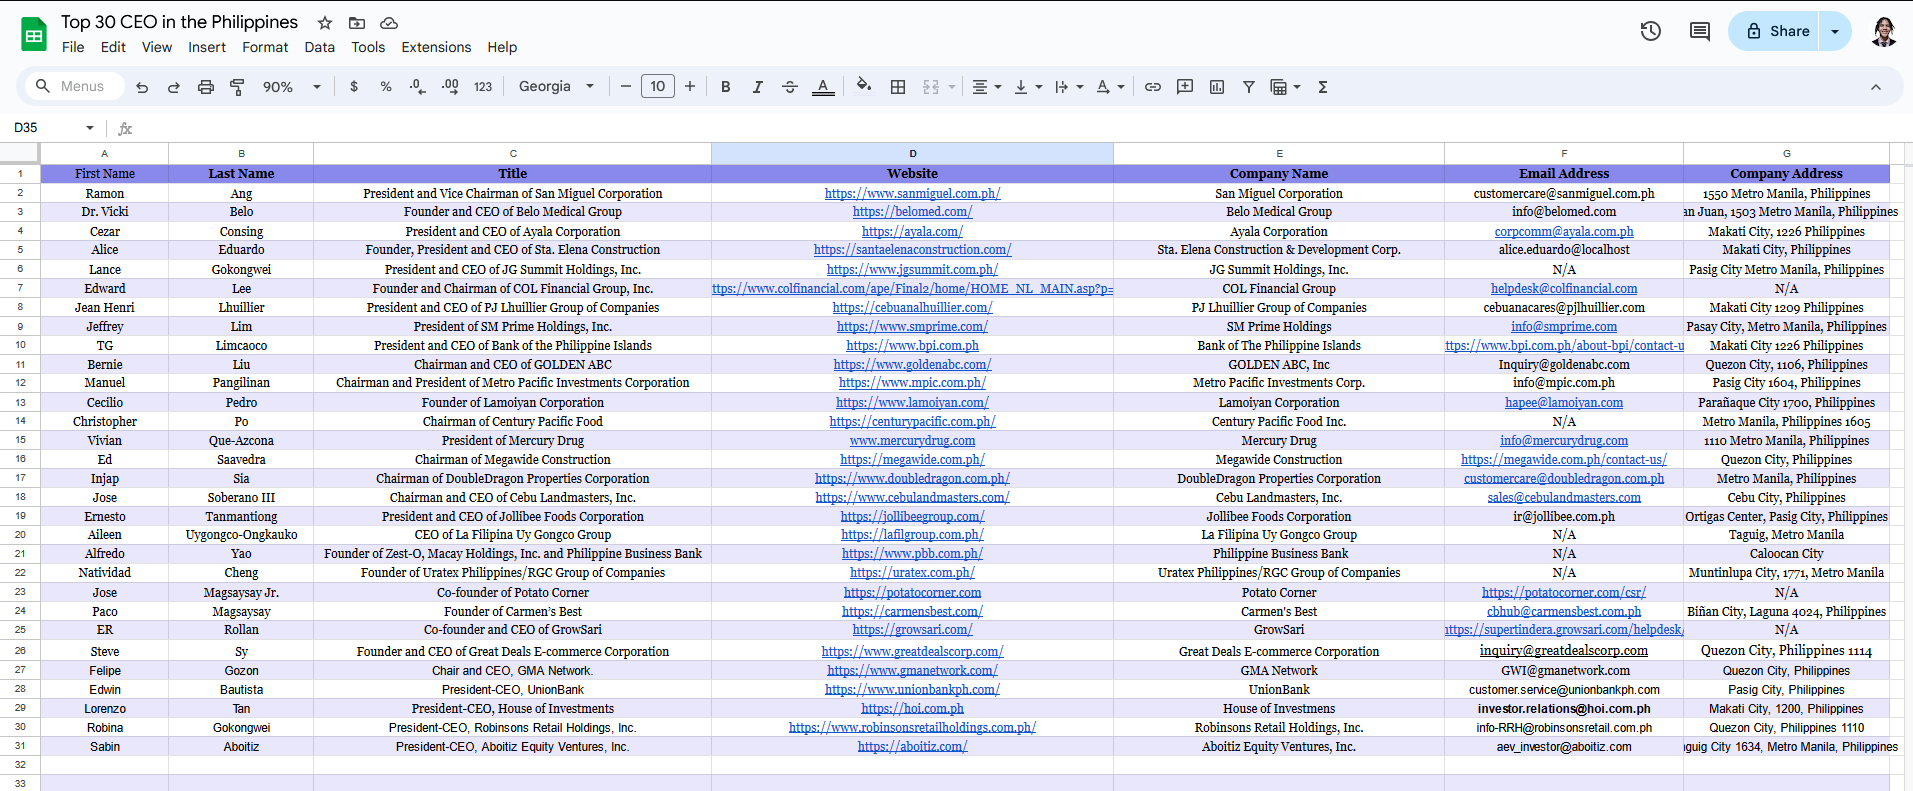
Task: Open horizontal align dropdown
Action: click(987, 87)
